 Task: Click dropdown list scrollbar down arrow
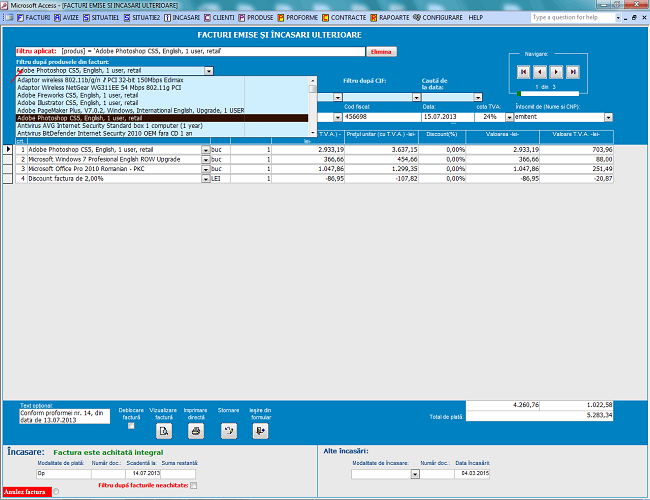(313, 133)
